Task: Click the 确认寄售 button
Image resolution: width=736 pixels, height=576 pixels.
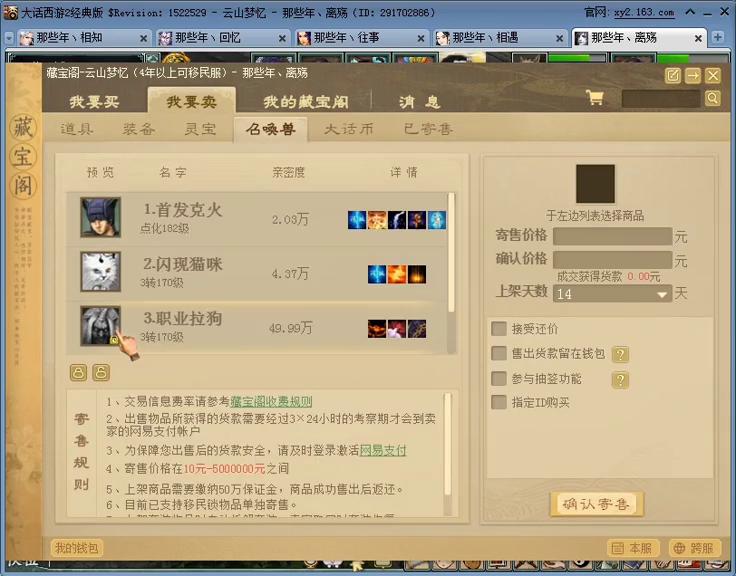Action: point(596,505)
